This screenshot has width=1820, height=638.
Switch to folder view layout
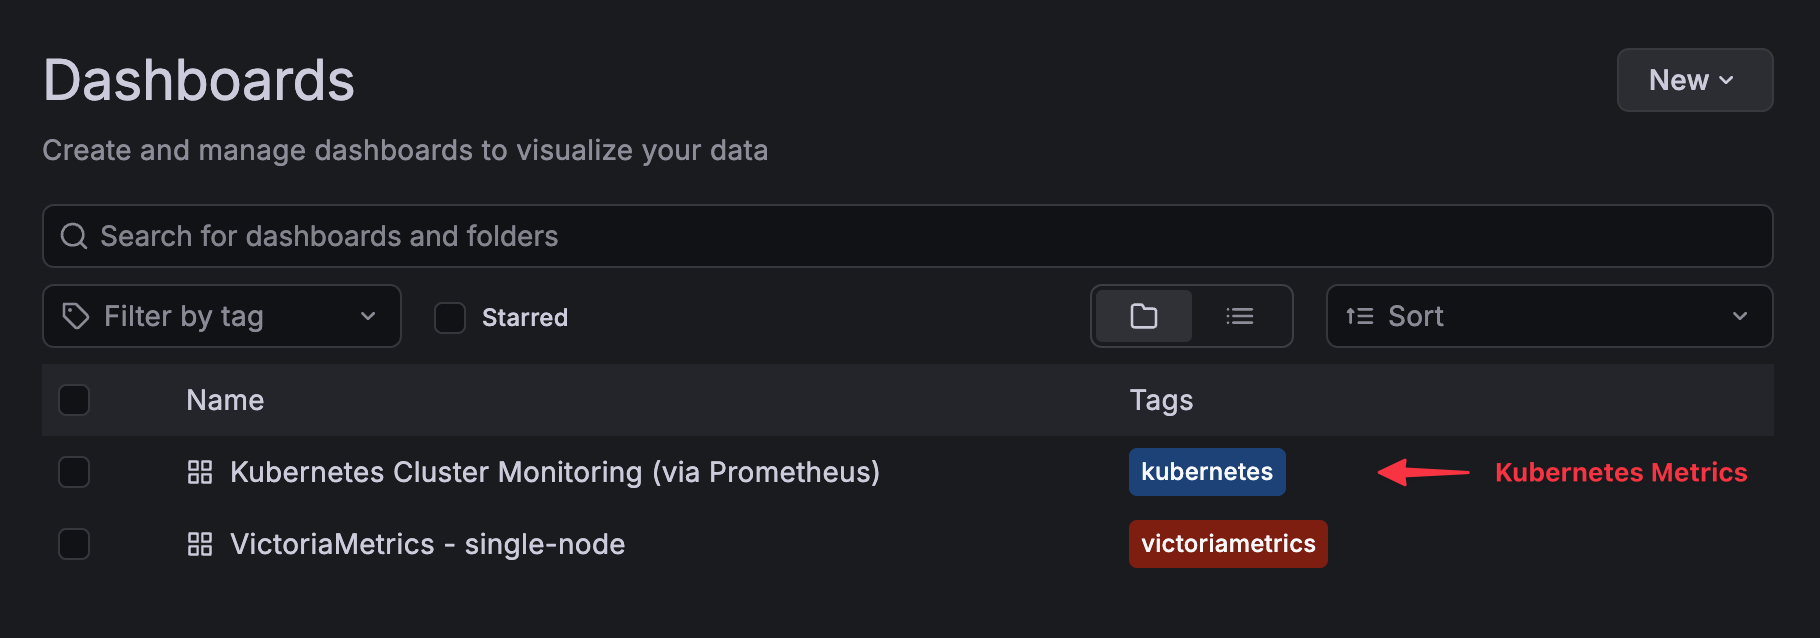[x=1143, y=317]
